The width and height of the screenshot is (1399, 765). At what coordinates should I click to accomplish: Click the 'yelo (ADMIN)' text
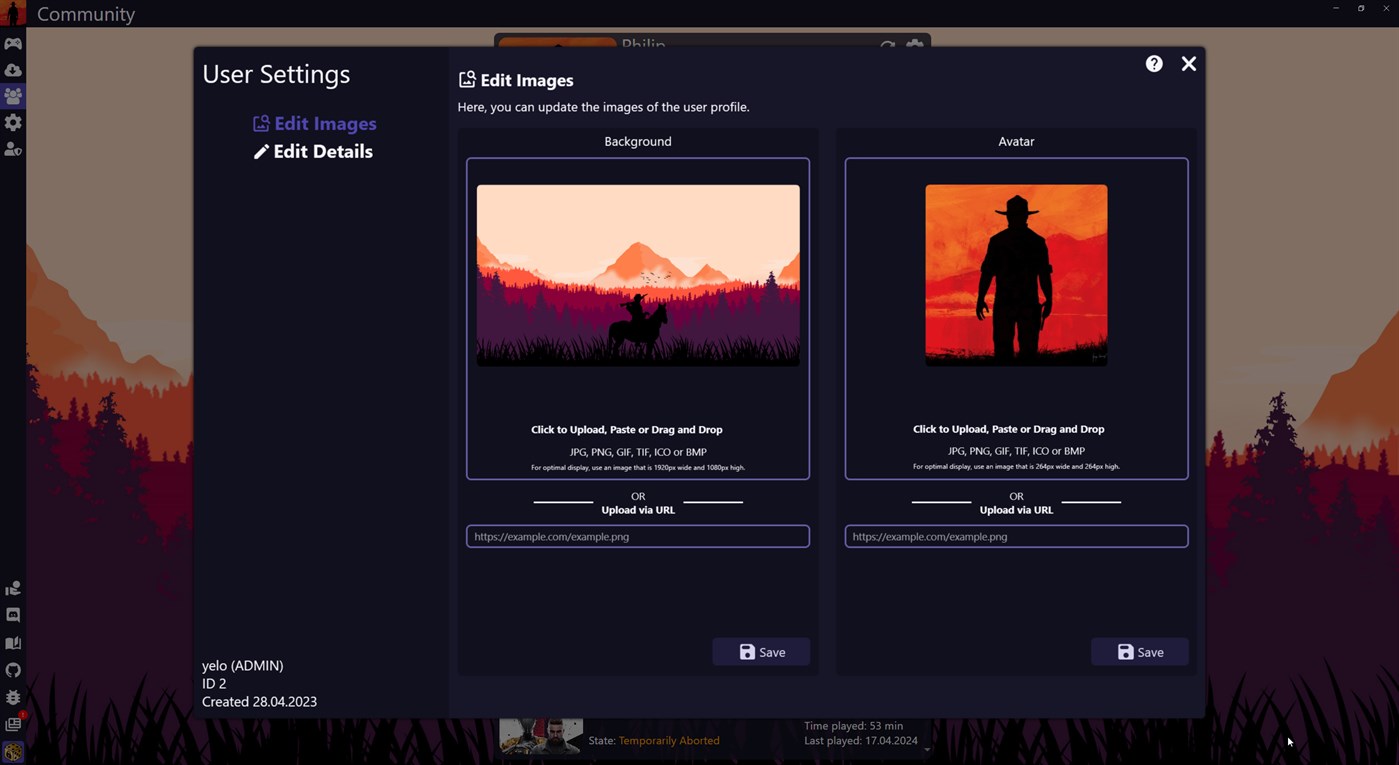click(243, 666)
